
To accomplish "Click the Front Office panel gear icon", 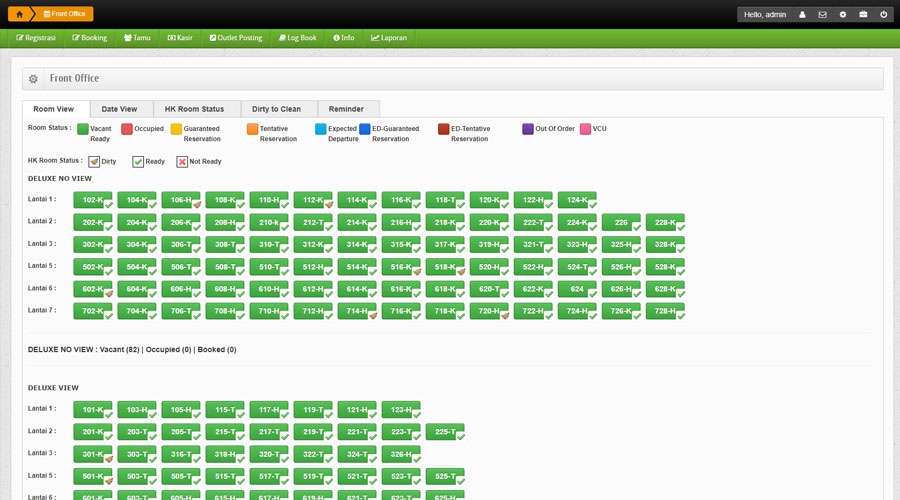I will coord(34,79).
